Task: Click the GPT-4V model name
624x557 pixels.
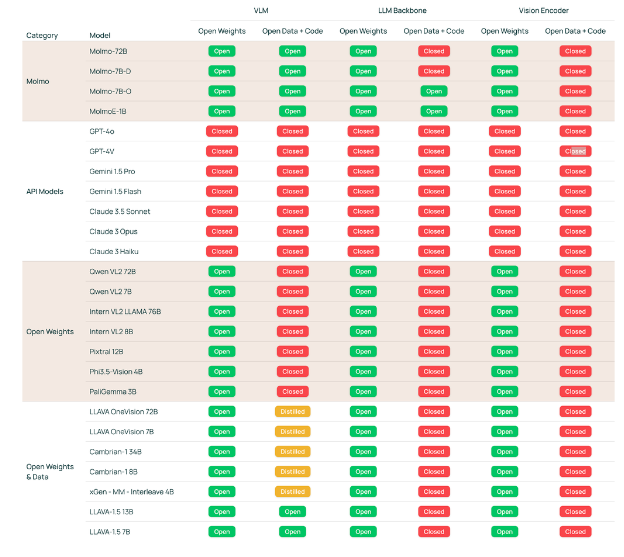Action: pos(102,151)
